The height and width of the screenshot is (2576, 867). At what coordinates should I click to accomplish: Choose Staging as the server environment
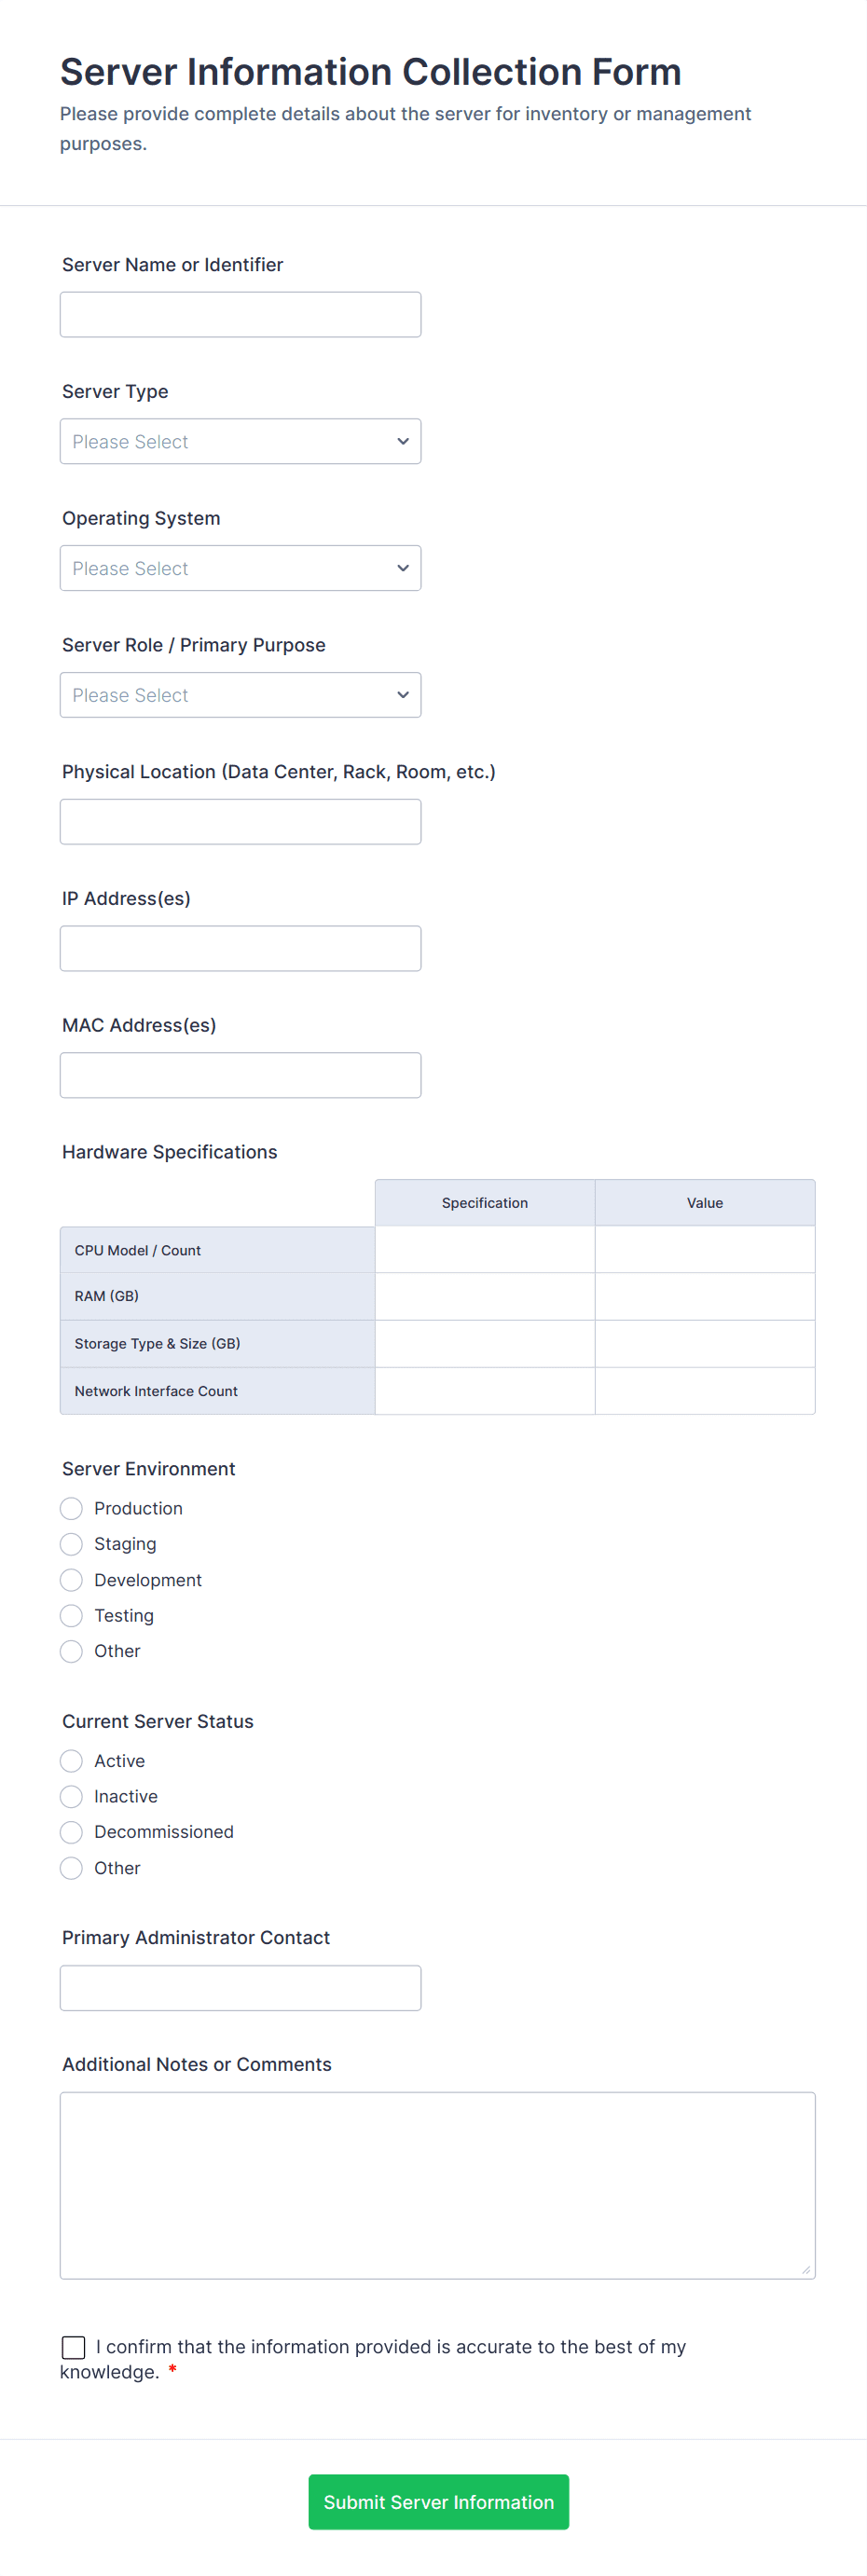pos(70,1544)
